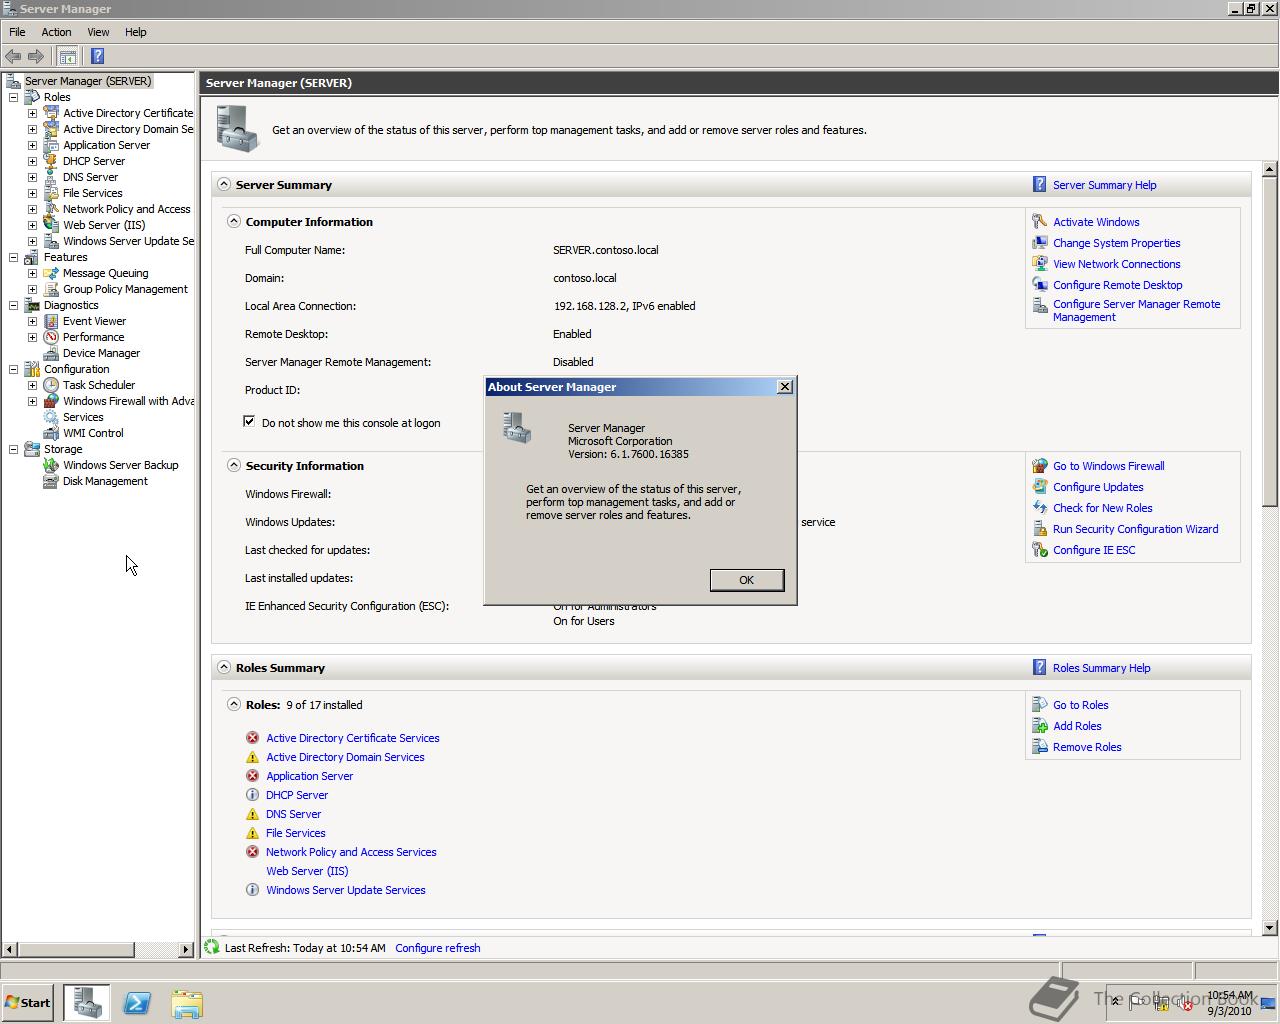The height and width of the screenshot is (1024, 1280).
Task: Click the Active Directory Certificate Services error icon
Action: (x=252, y=738)
